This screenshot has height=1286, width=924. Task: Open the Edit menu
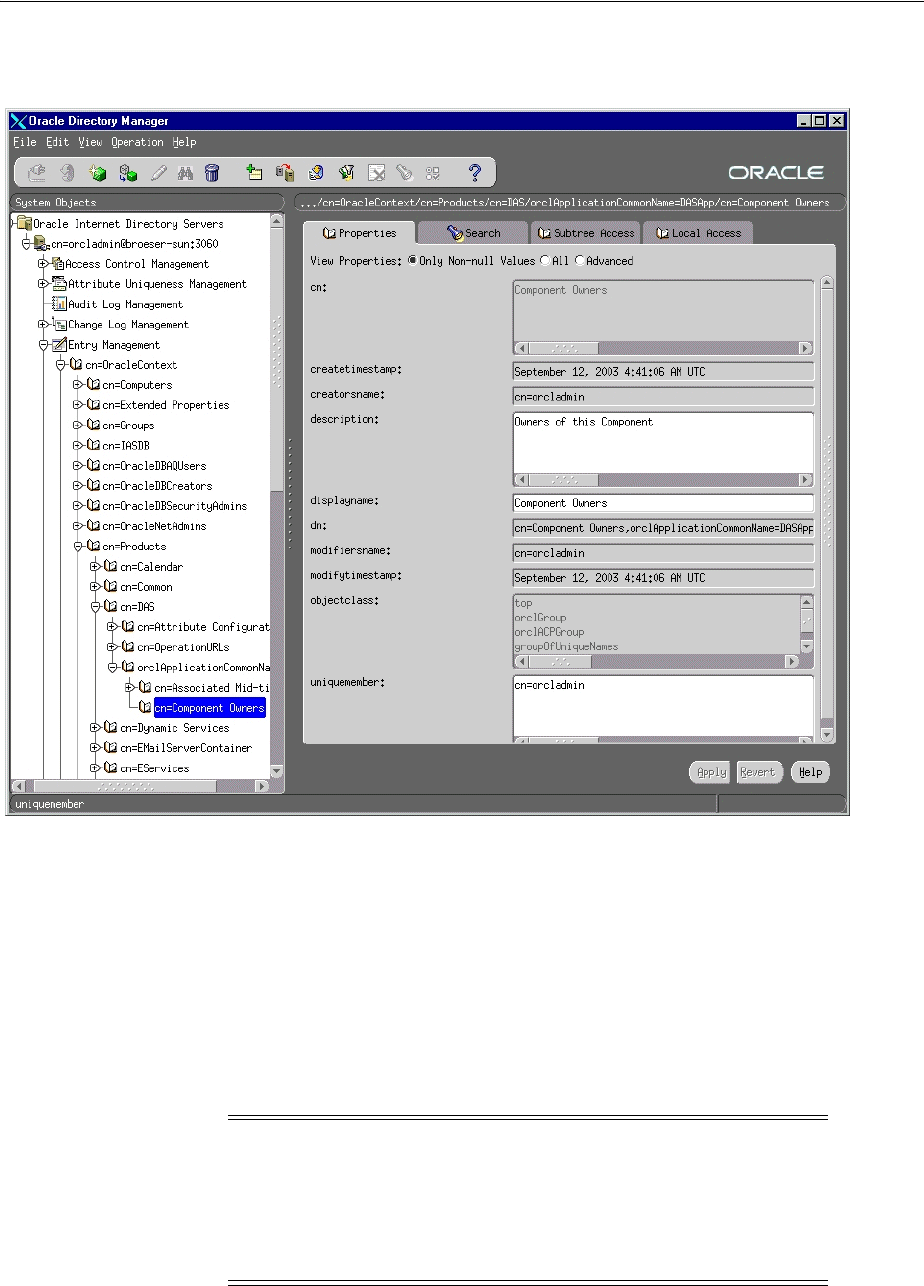point(57,143)
